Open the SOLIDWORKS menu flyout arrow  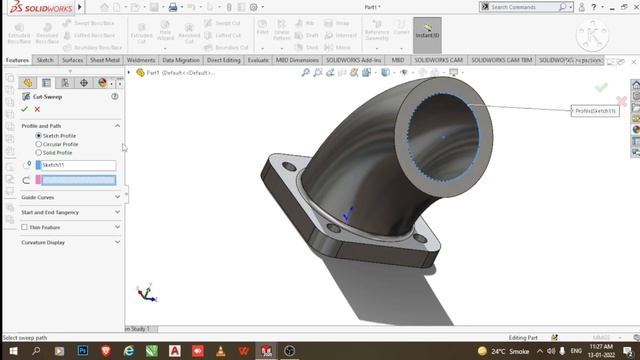tap(80, 7)
